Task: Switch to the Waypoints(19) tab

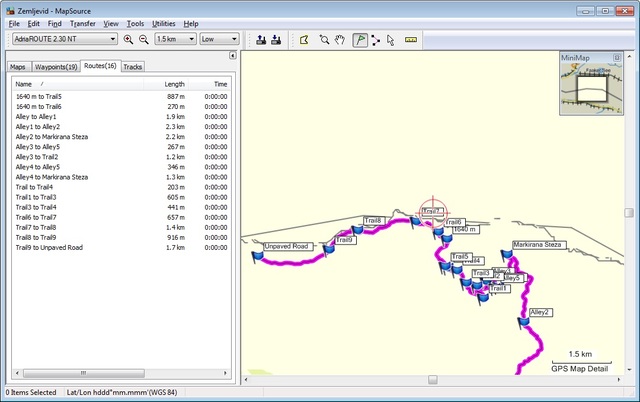Action: tap(56, 67)
